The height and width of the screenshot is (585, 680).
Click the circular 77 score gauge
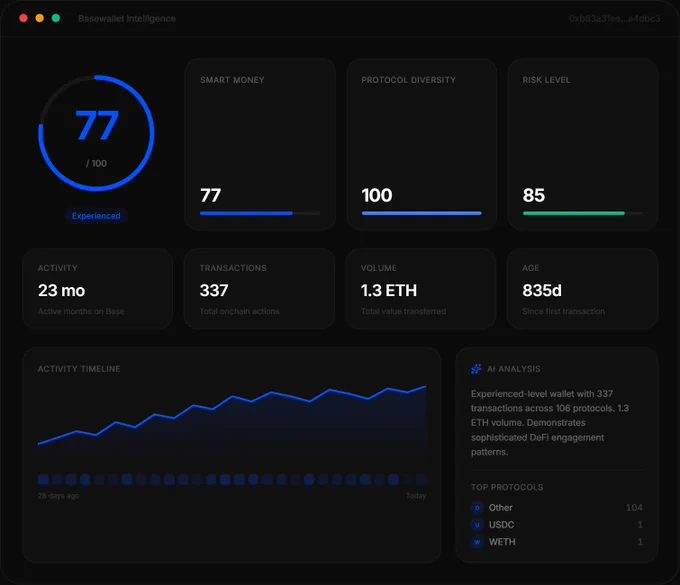tap(96, 133)
